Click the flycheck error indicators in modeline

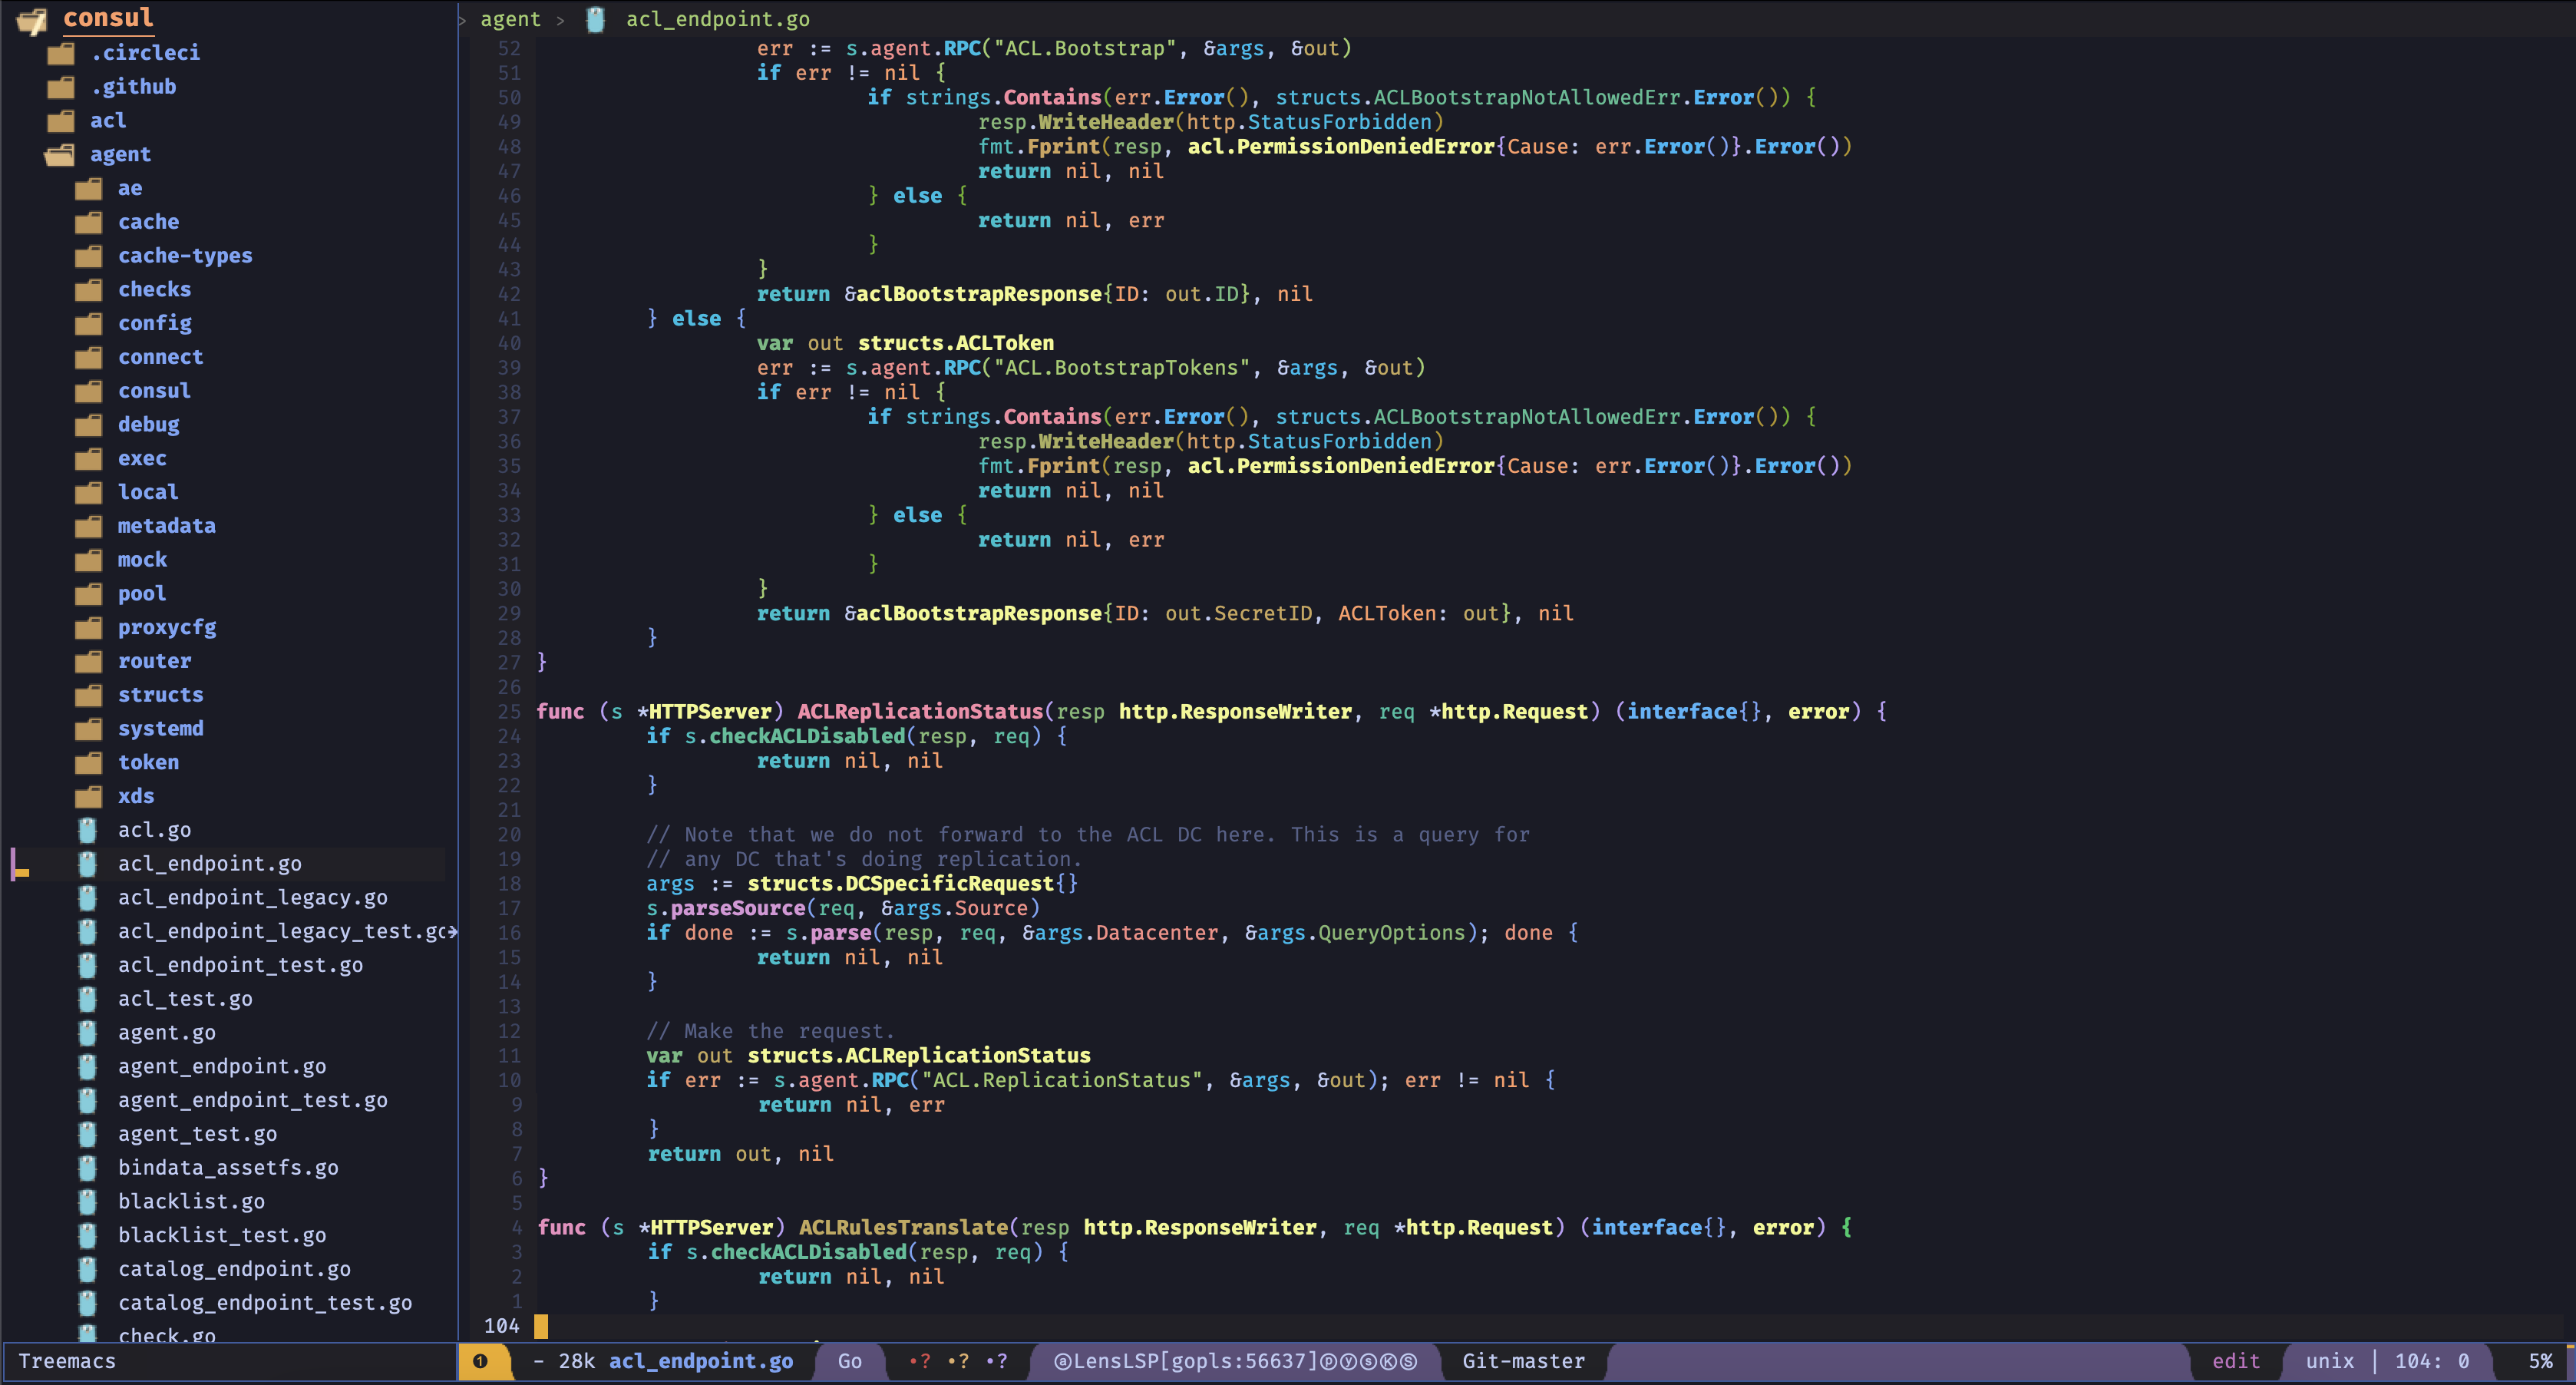click(x=957, y=1361)
